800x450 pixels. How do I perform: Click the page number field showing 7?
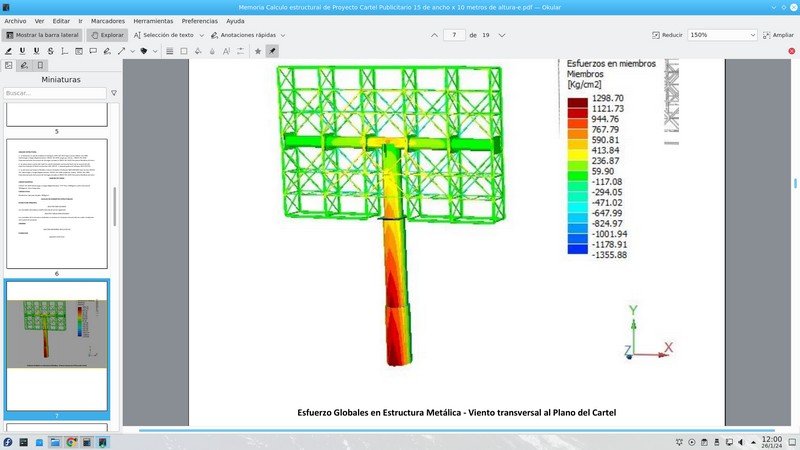[454, 35]
